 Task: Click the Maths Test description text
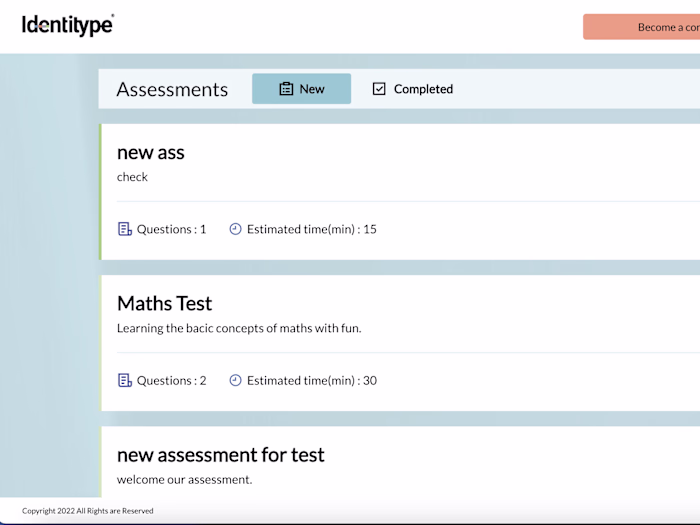pos(239,328)
